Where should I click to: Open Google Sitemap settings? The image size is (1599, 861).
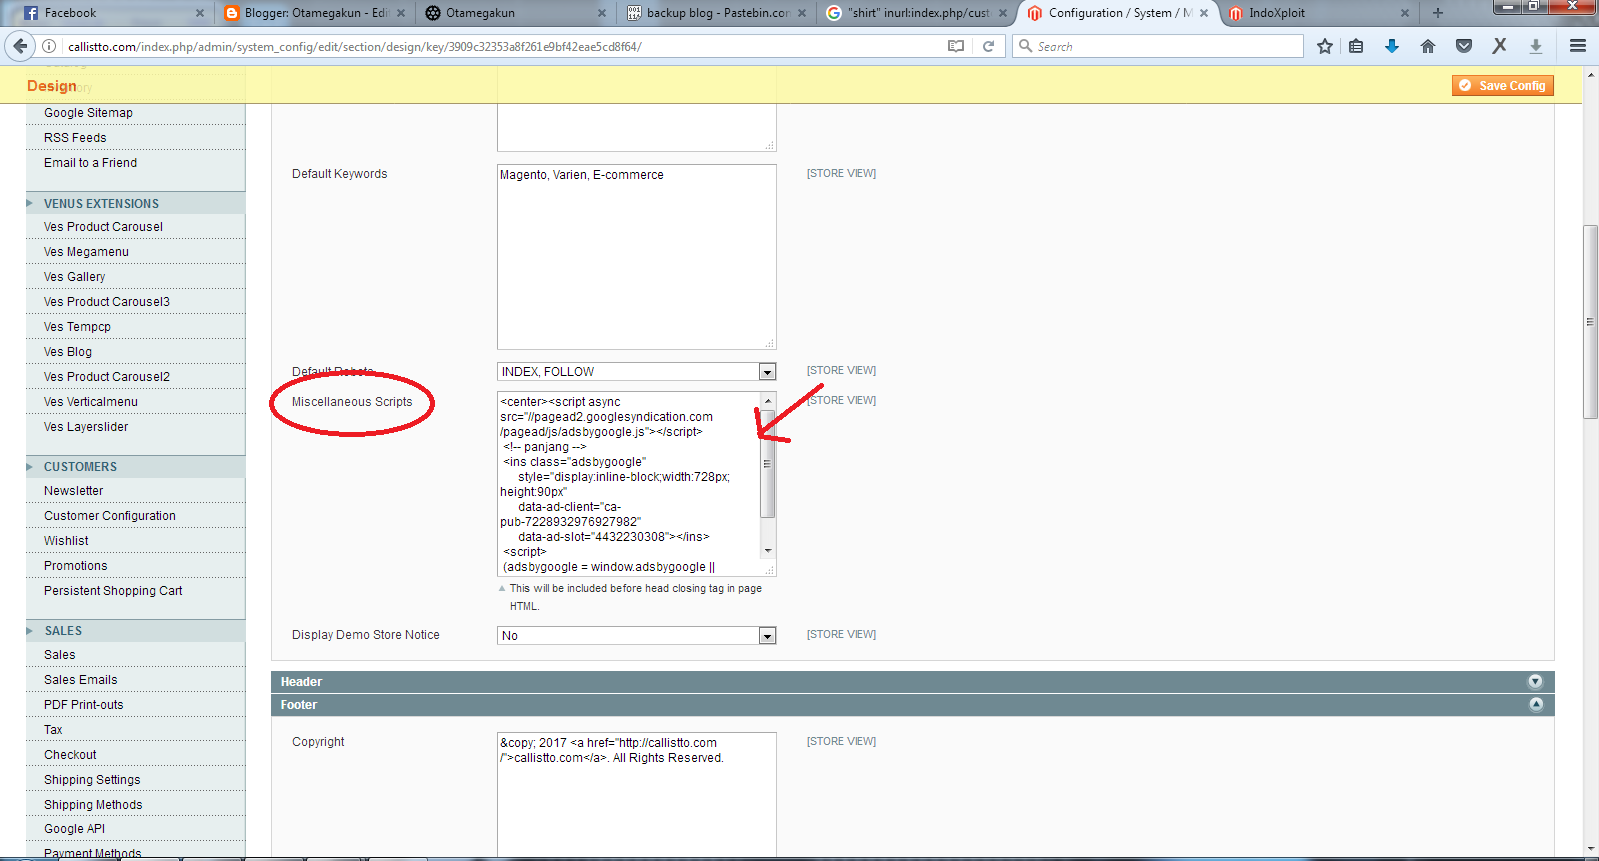[88, 113]
